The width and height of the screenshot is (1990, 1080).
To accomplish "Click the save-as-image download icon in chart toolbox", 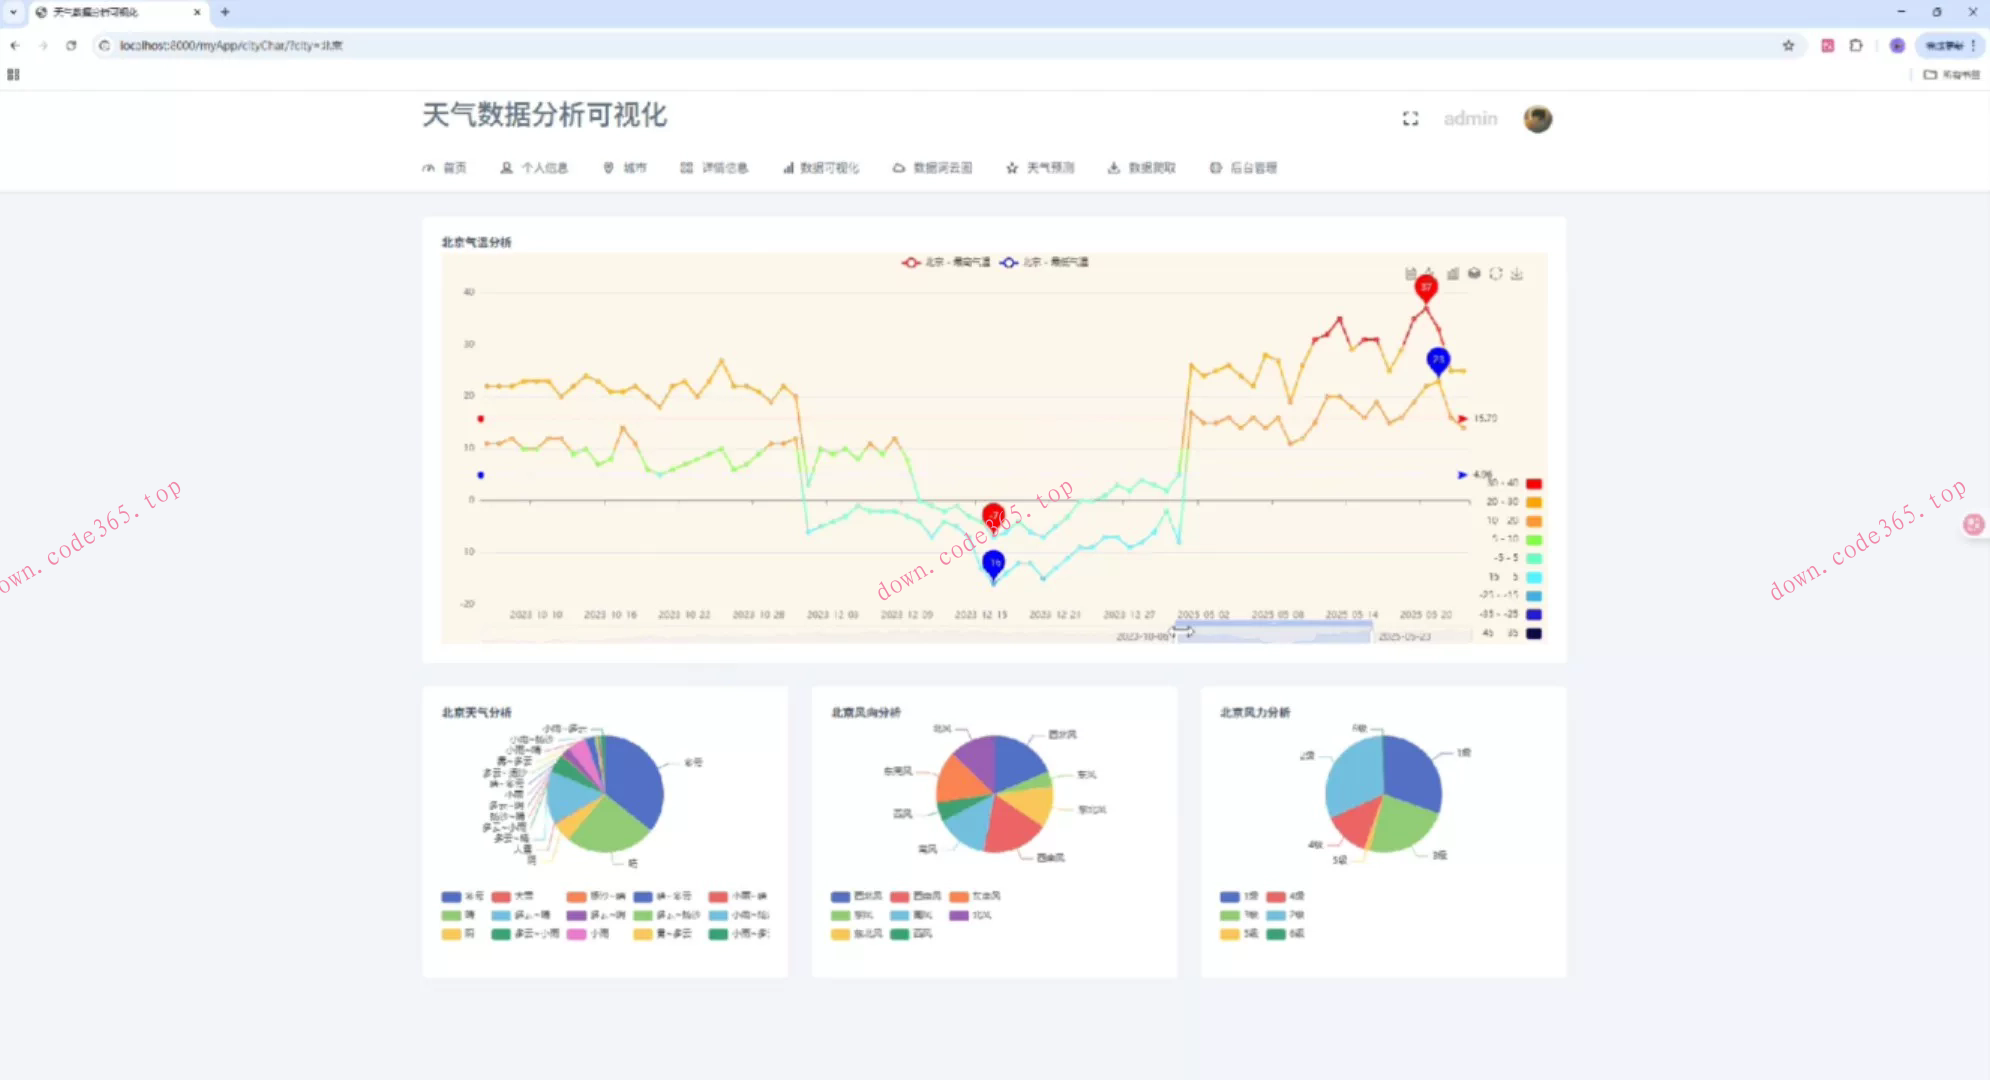I will pyautogui.click(x=1517, y=274).
